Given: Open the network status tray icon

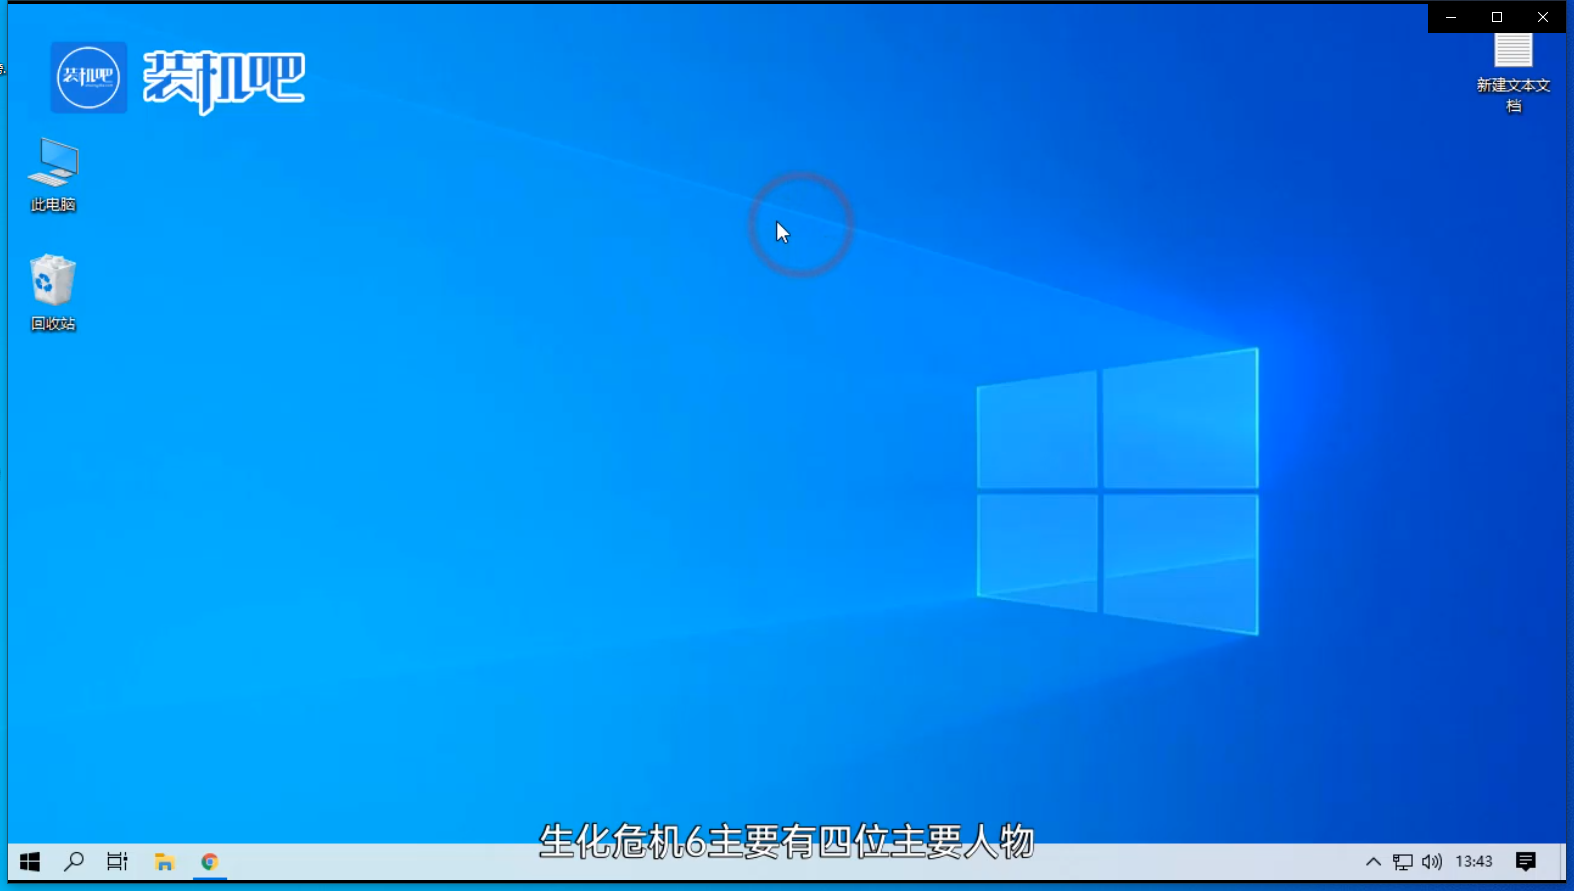Looking at the screenshot, I should click(x=1403, y=862).
